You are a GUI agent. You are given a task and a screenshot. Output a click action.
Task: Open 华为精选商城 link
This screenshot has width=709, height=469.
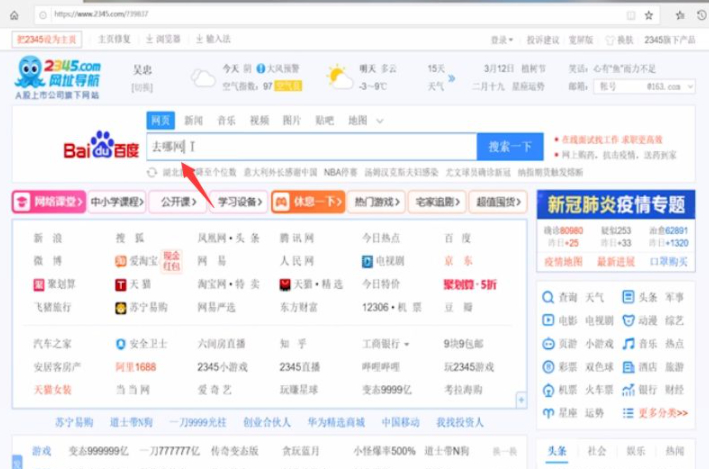pos(336,422)
